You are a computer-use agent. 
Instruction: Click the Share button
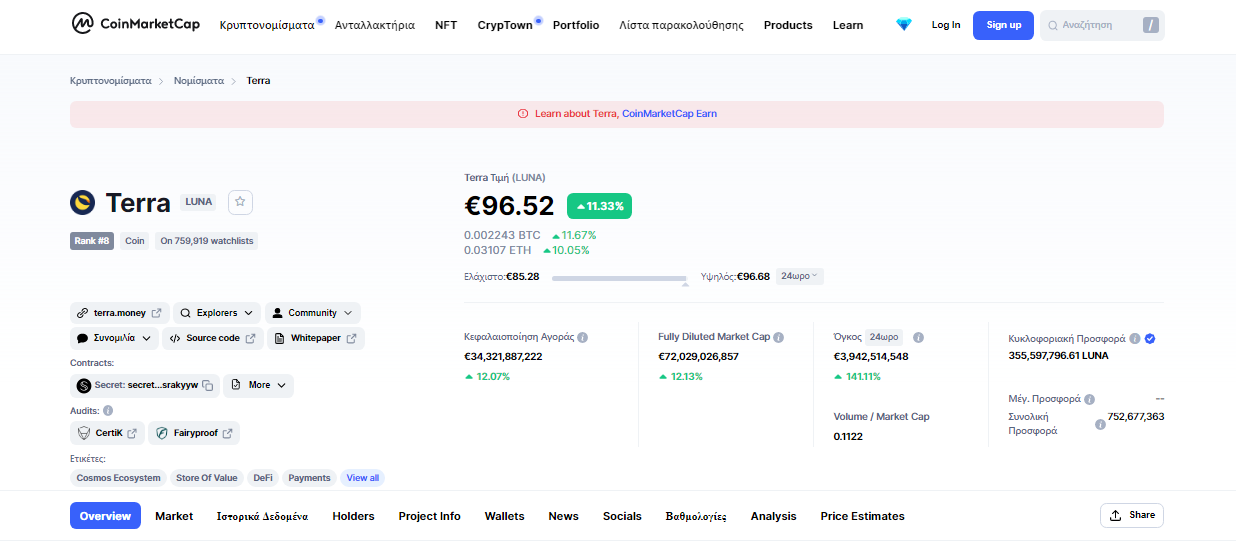click(x=1131, y=515)
